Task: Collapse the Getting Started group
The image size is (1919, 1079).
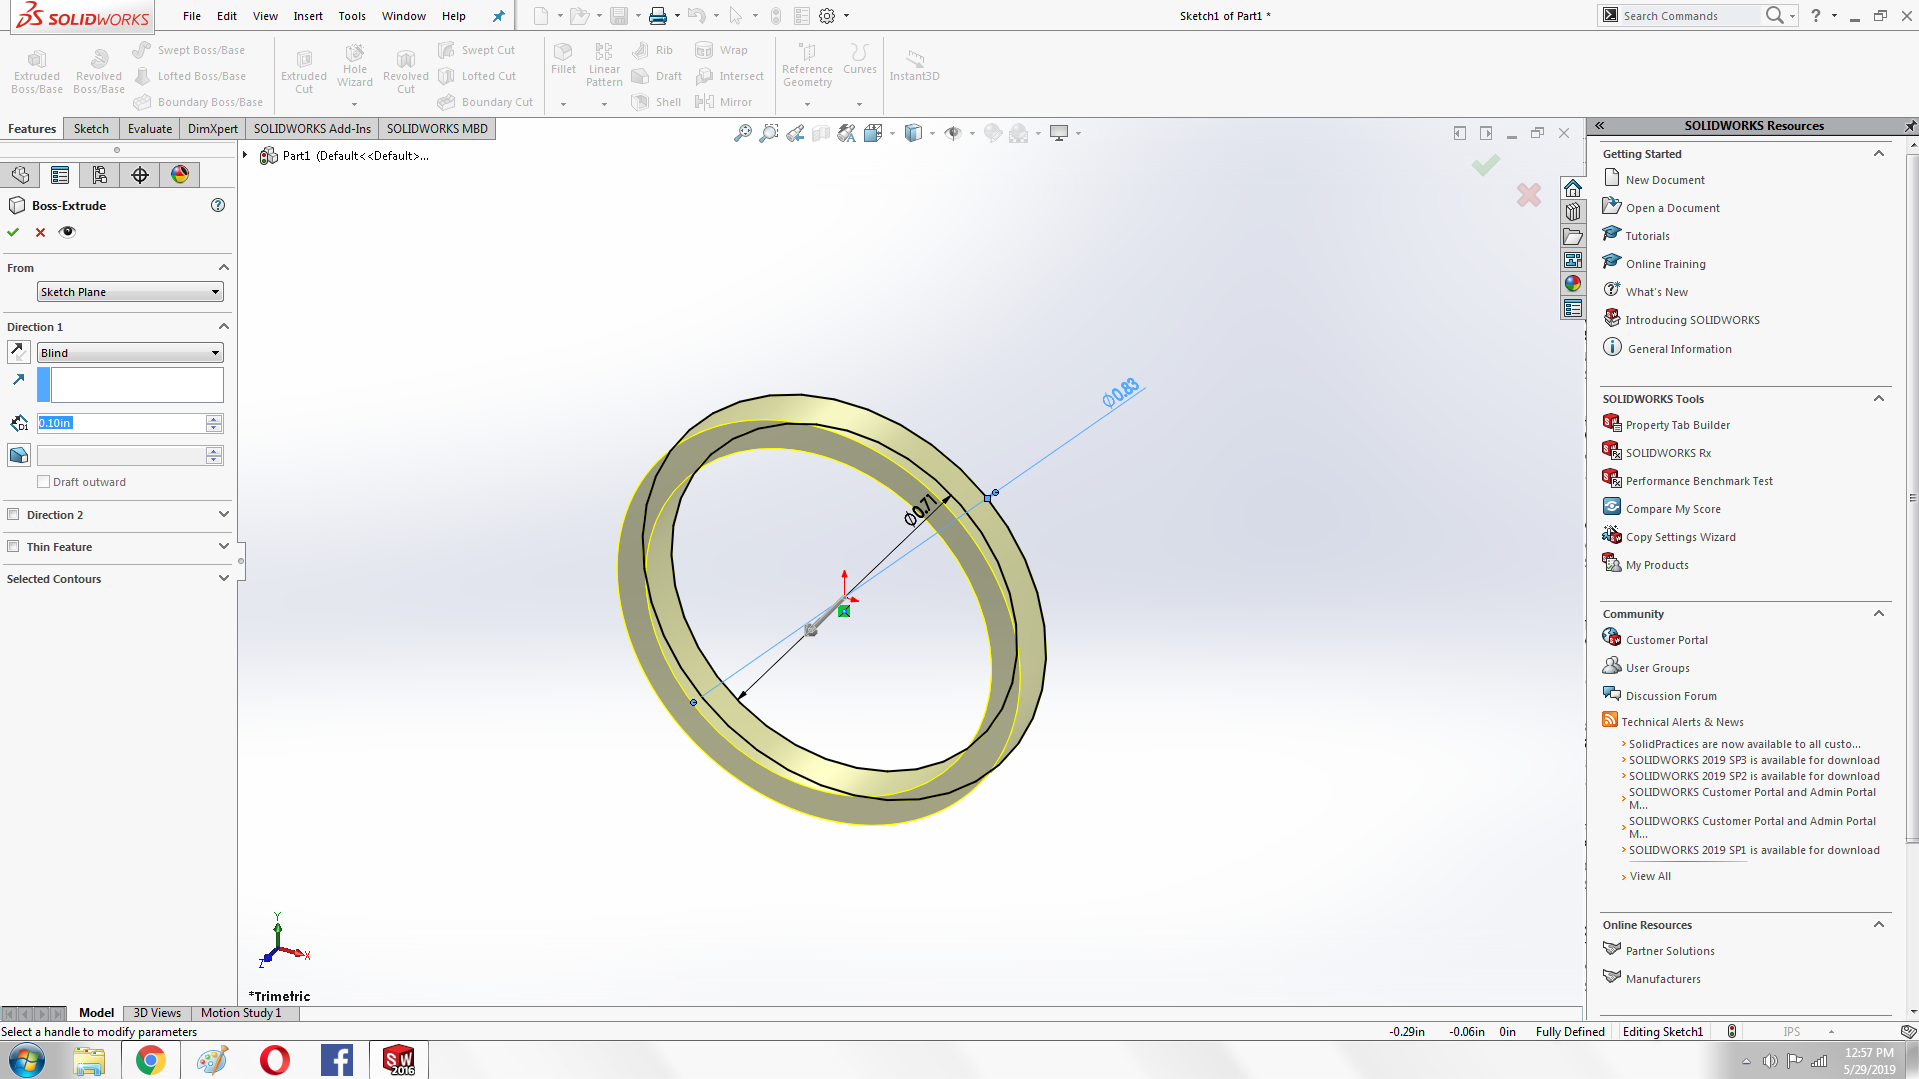Action: click(1878, 154)
